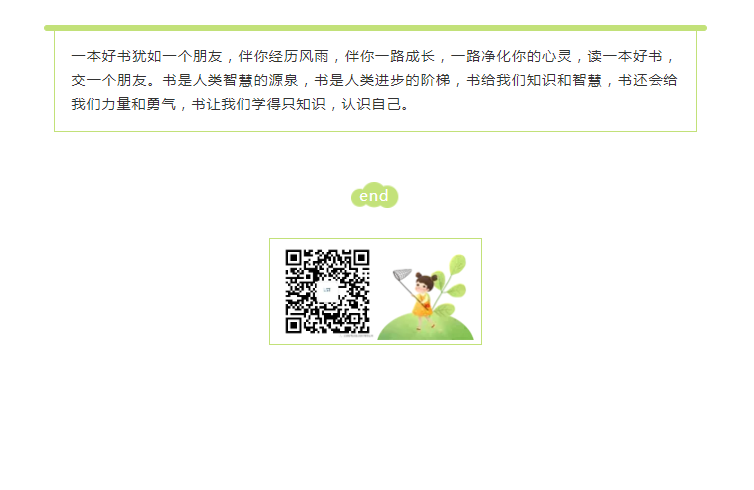
Task: Click the phrase "我们力量和勇气"
Action: pyautogui.click(x=124, y=104)
